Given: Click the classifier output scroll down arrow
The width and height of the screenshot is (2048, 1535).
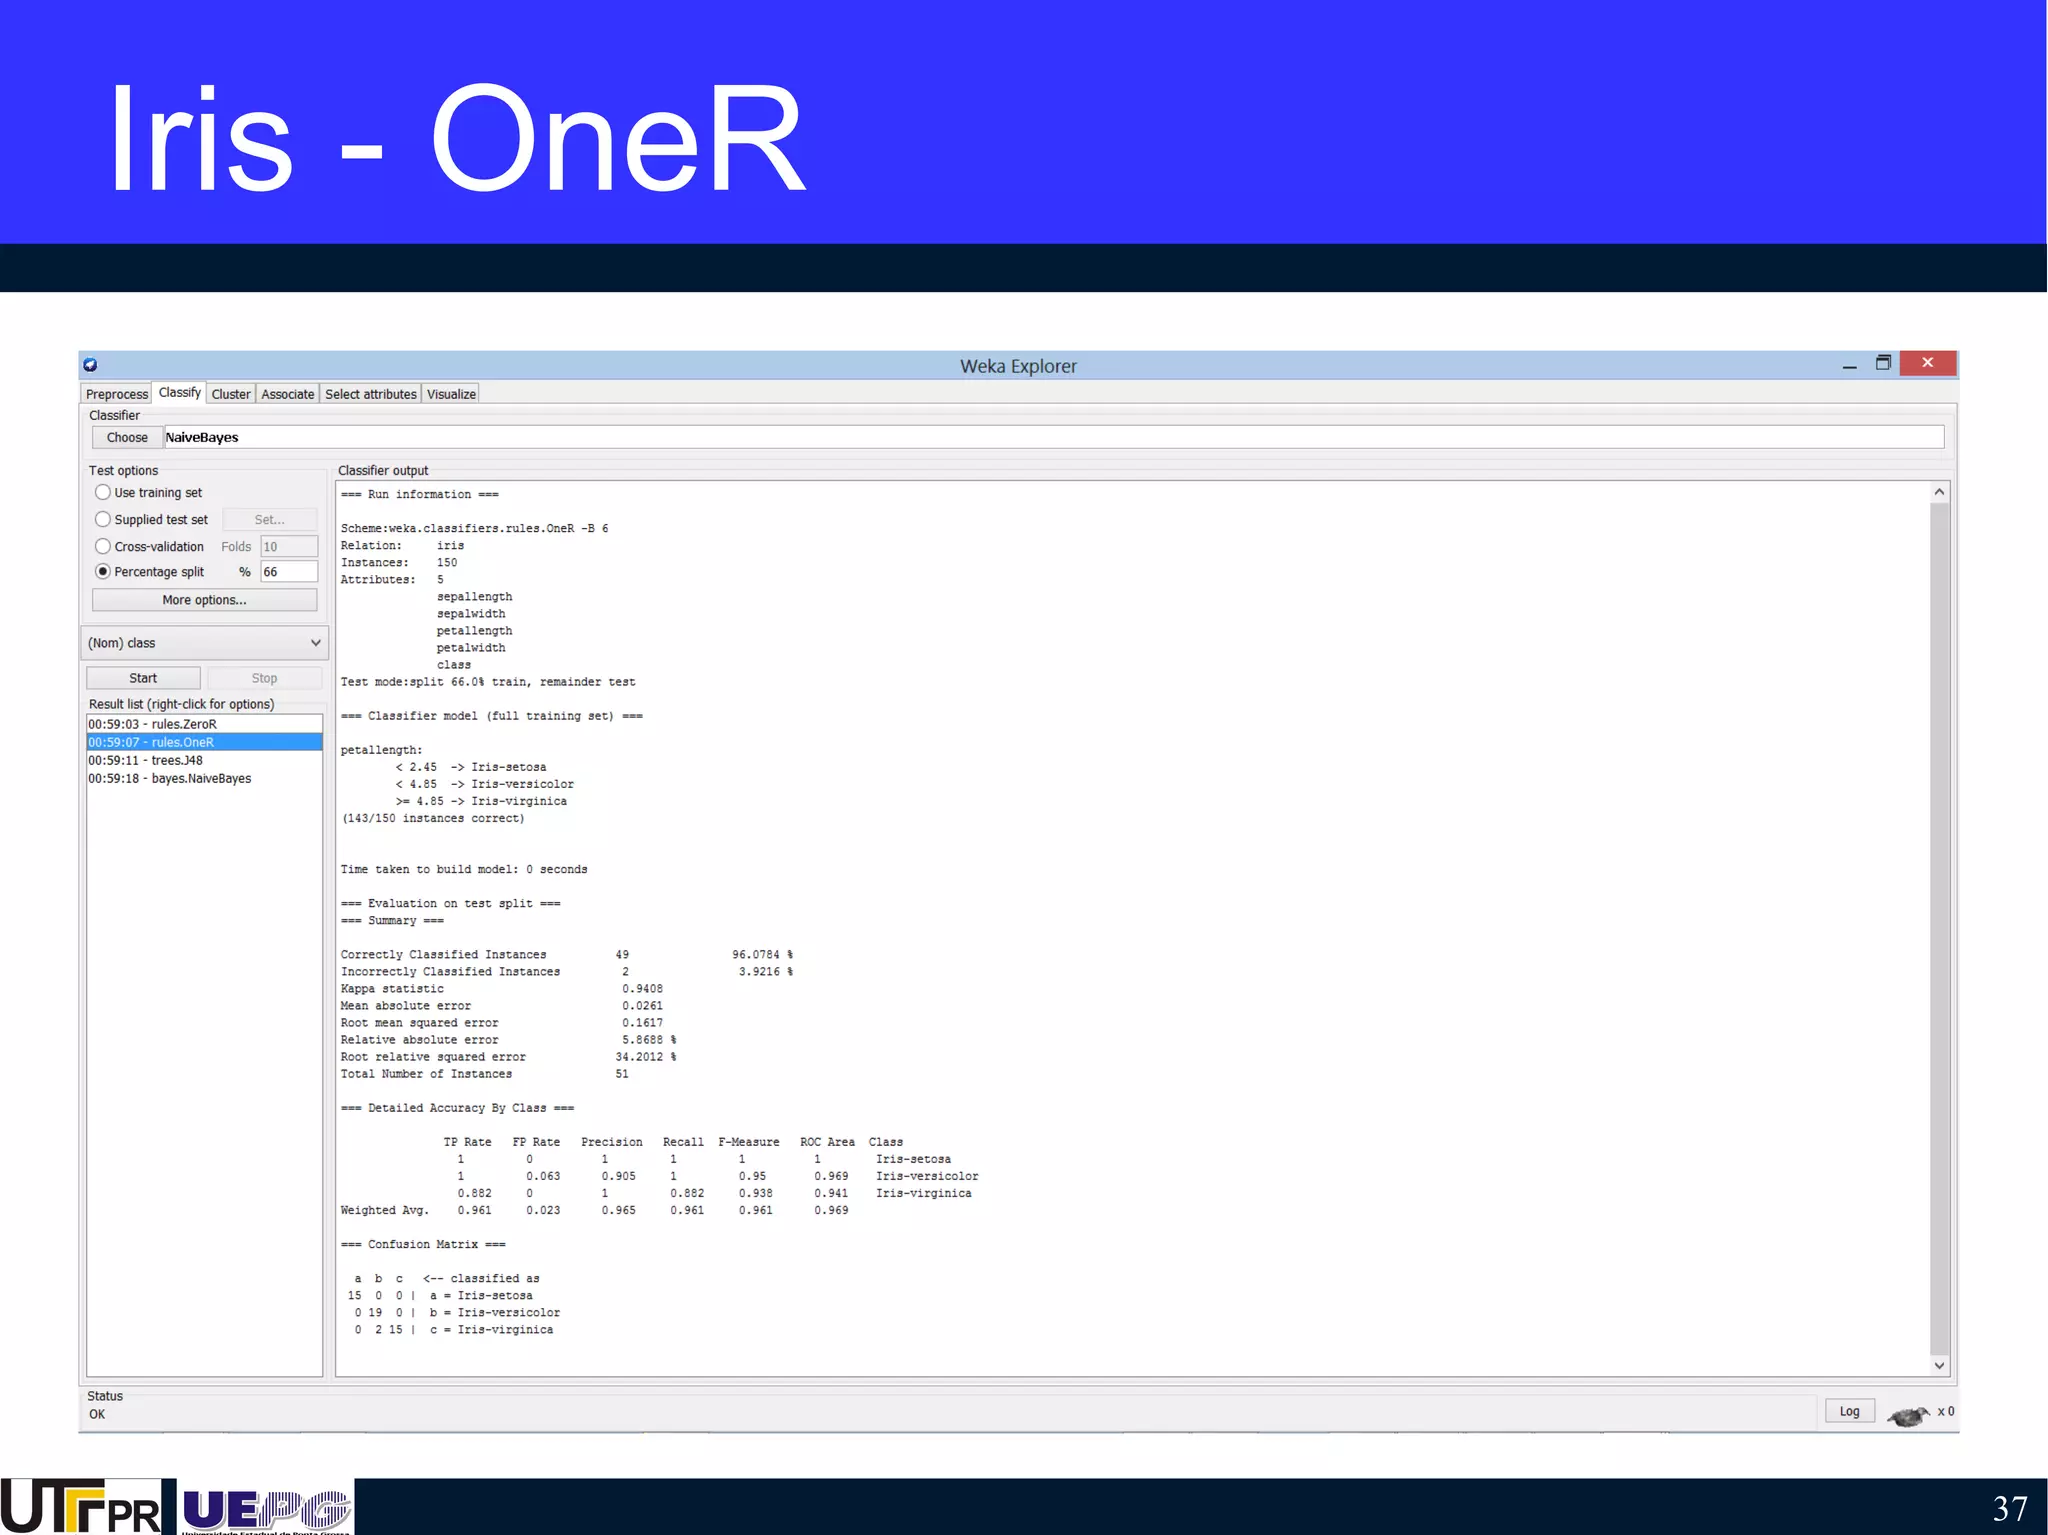Looking at the screenshot, I should [x=1939, y=1365].
